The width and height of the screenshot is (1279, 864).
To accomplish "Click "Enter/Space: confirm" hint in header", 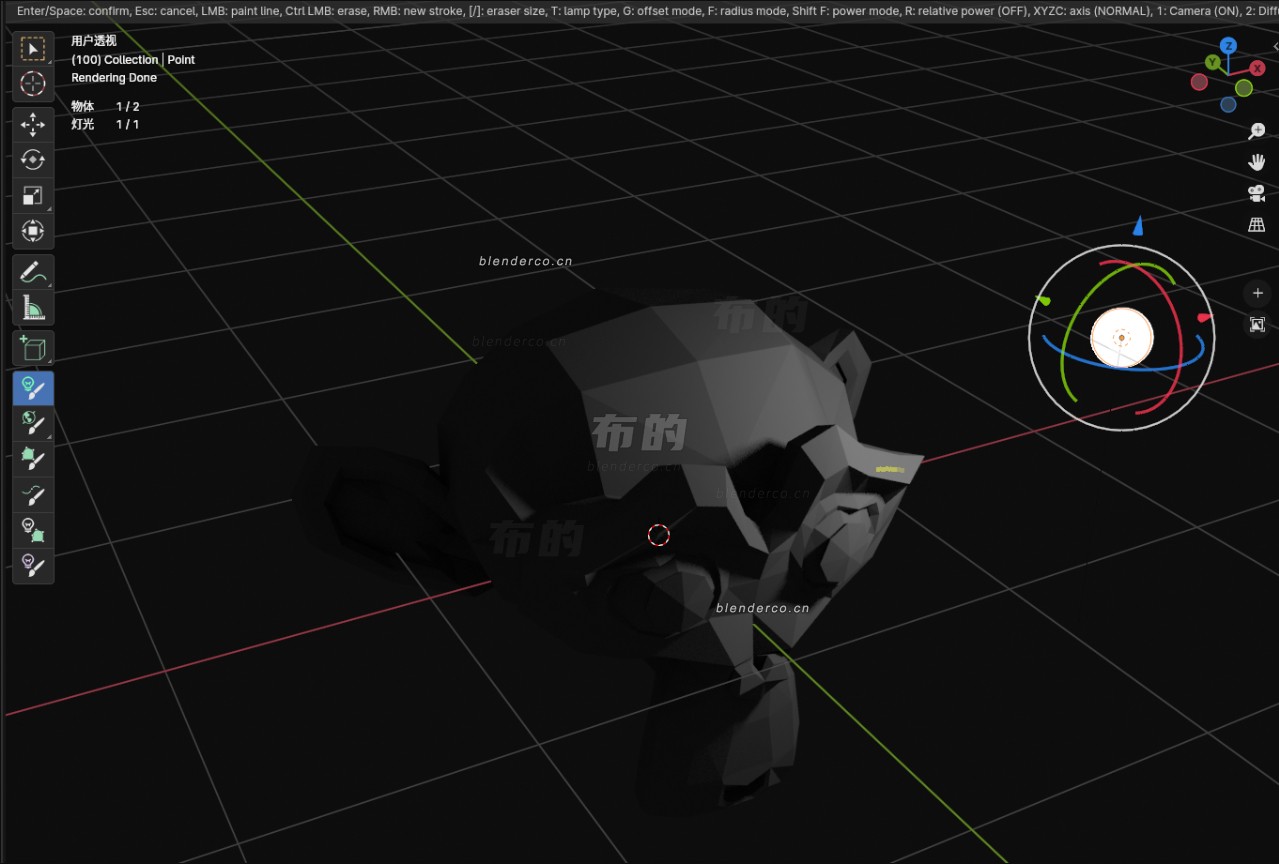I will 73,9.
